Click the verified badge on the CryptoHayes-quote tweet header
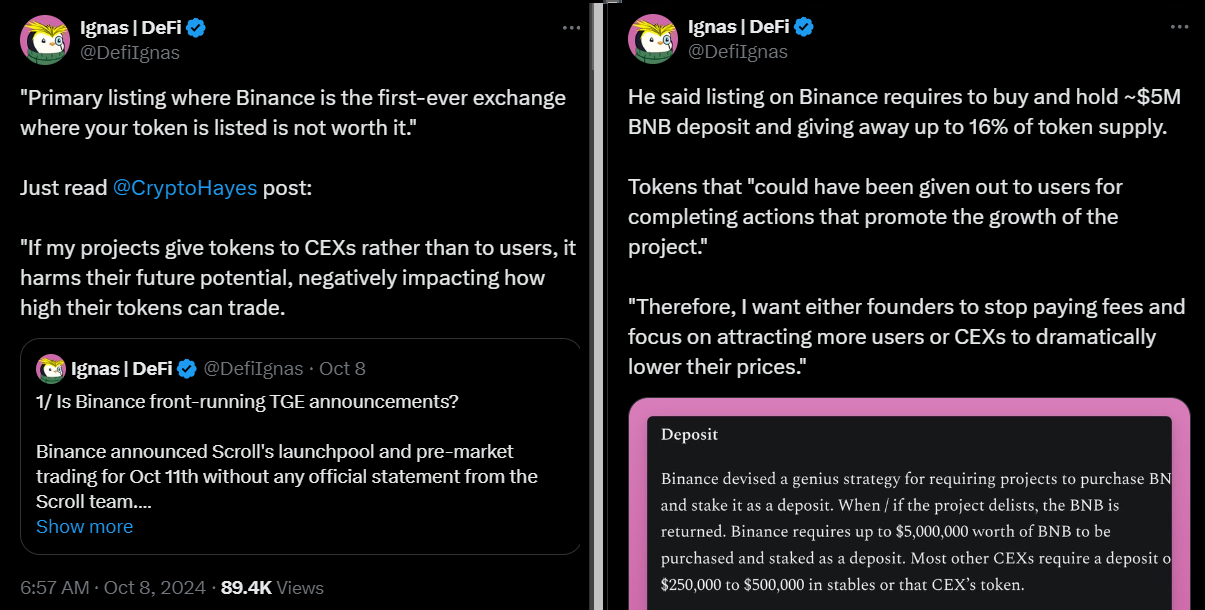Viewport: 1205px width, 610px height. [197, 28]
